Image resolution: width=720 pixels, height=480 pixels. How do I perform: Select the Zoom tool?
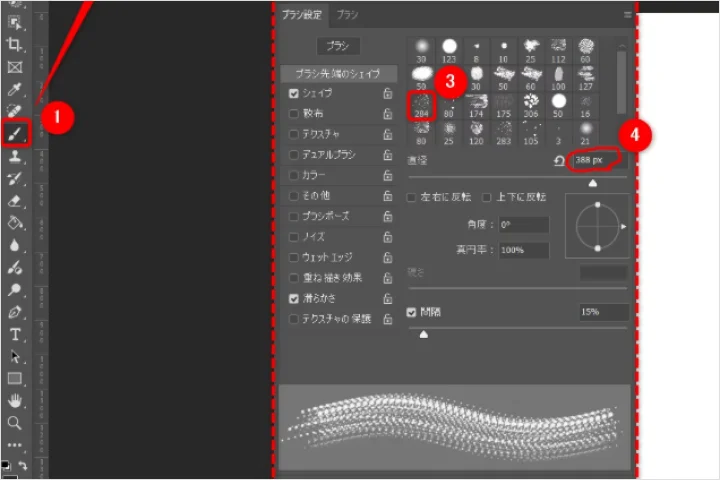(x=15, y=423)
